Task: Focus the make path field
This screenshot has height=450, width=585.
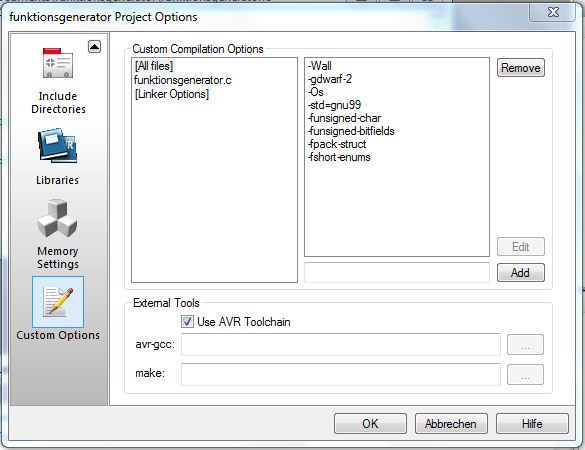Action: pyautogui.click(x=341, y=374)
